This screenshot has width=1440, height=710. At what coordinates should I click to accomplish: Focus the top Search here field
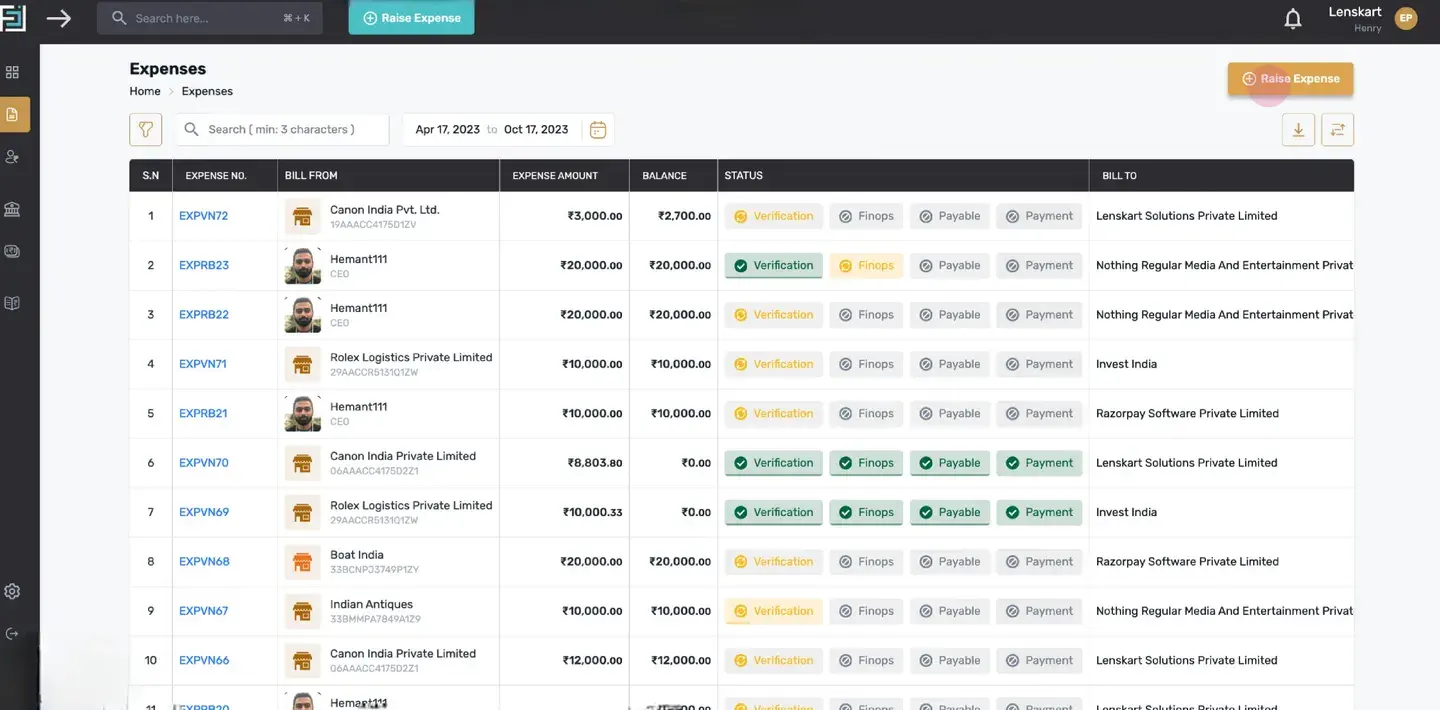210,18
